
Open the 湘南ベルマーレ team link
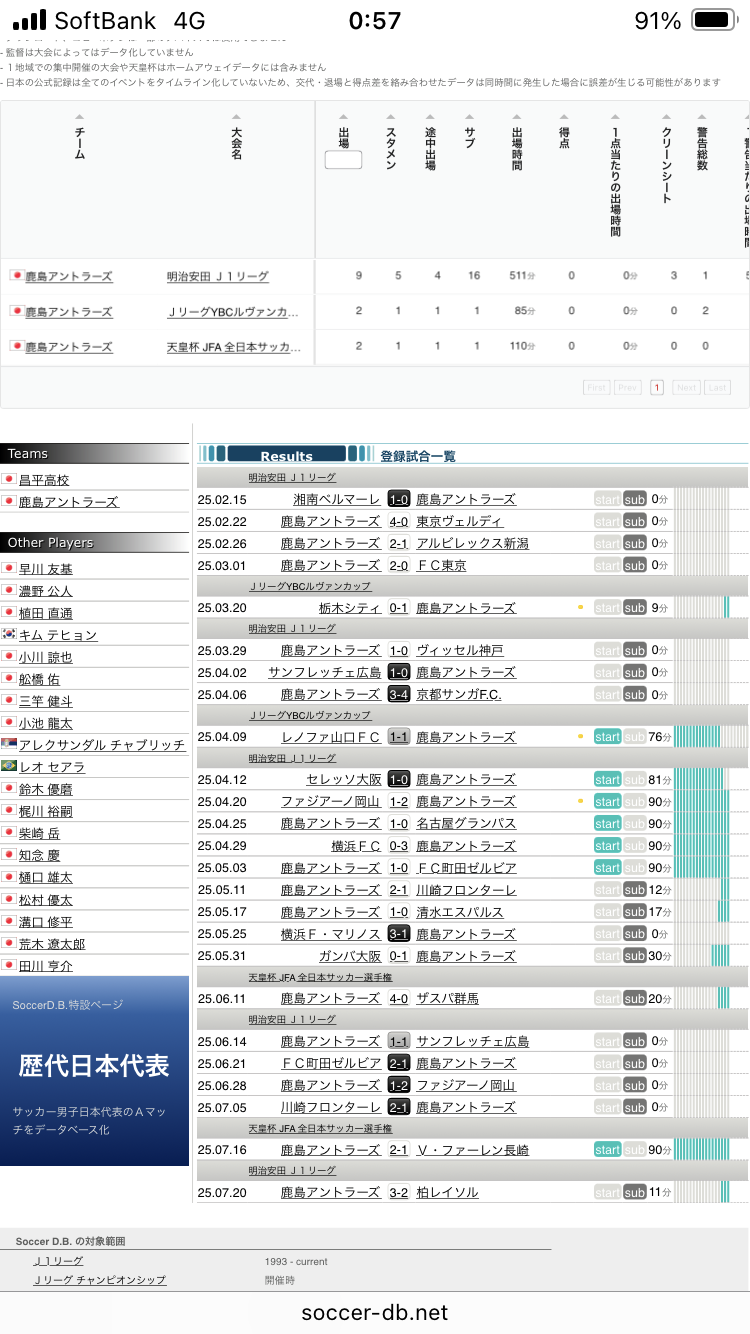pos(337,499)
